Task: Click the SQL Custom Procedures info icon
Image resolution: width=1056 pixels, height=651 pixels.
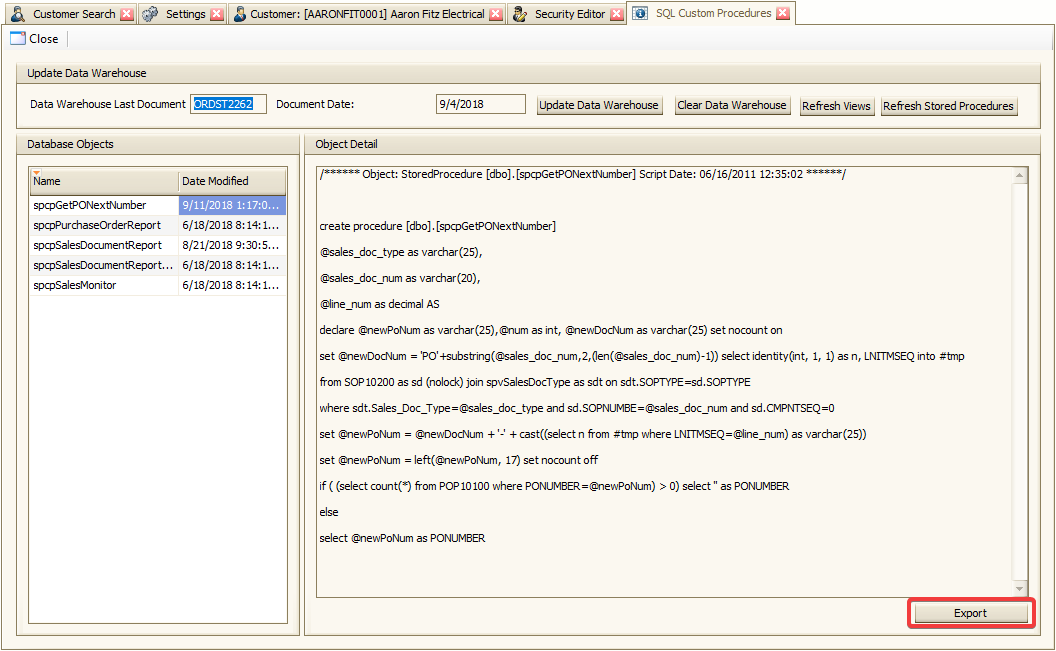Action: coord(639,14)
